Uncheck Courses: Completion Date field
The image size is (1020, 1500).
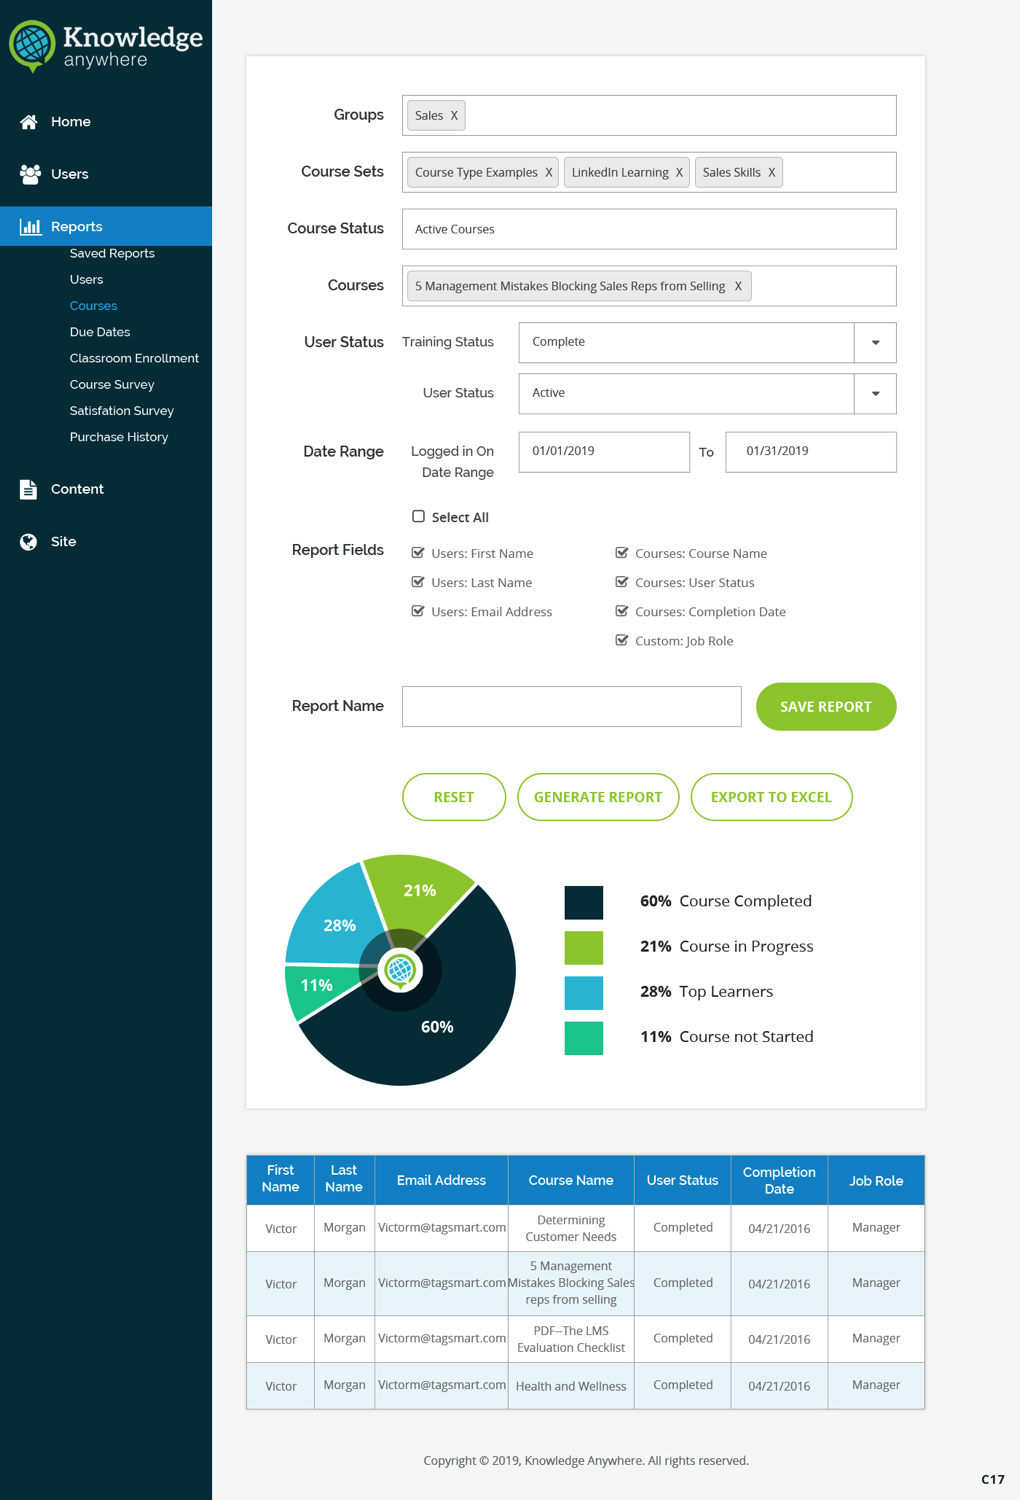click(622, 611)
